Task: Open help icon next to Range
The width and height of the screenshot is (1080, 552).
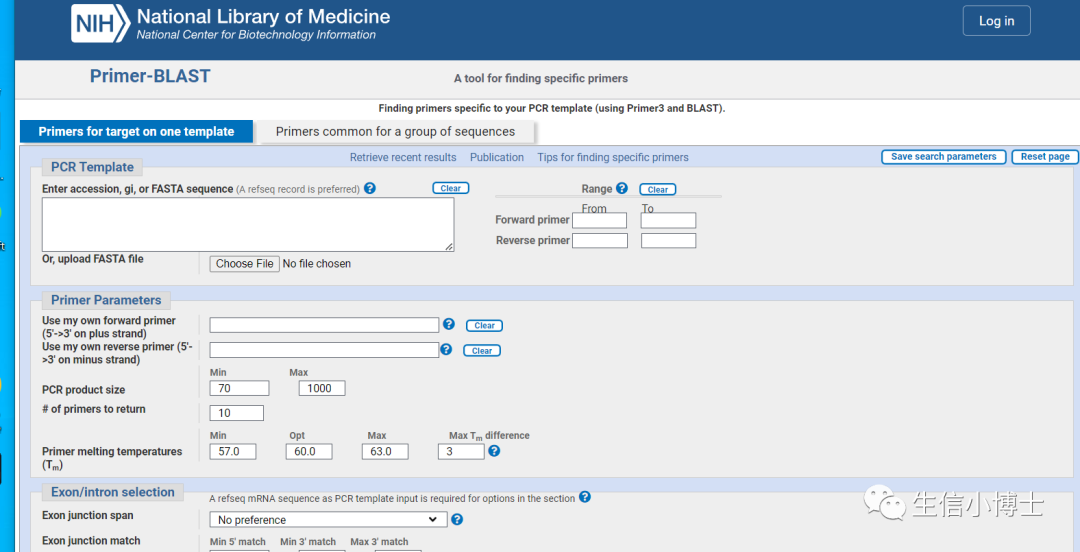Action: pos(622,188)
